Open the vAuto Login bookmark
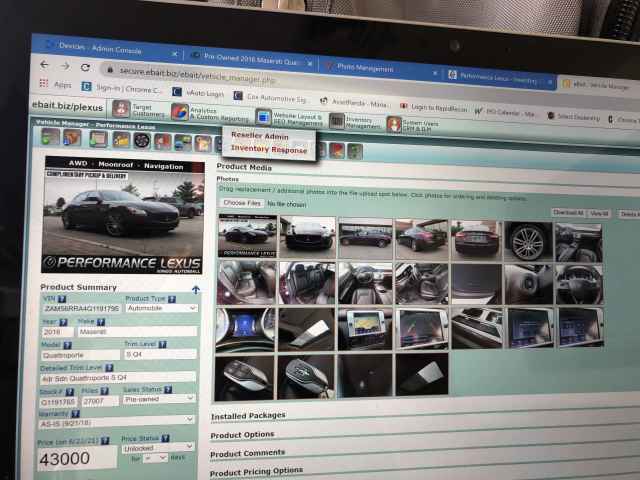The image size is (640, 480). pyautogui.click(x=198, y=93)
